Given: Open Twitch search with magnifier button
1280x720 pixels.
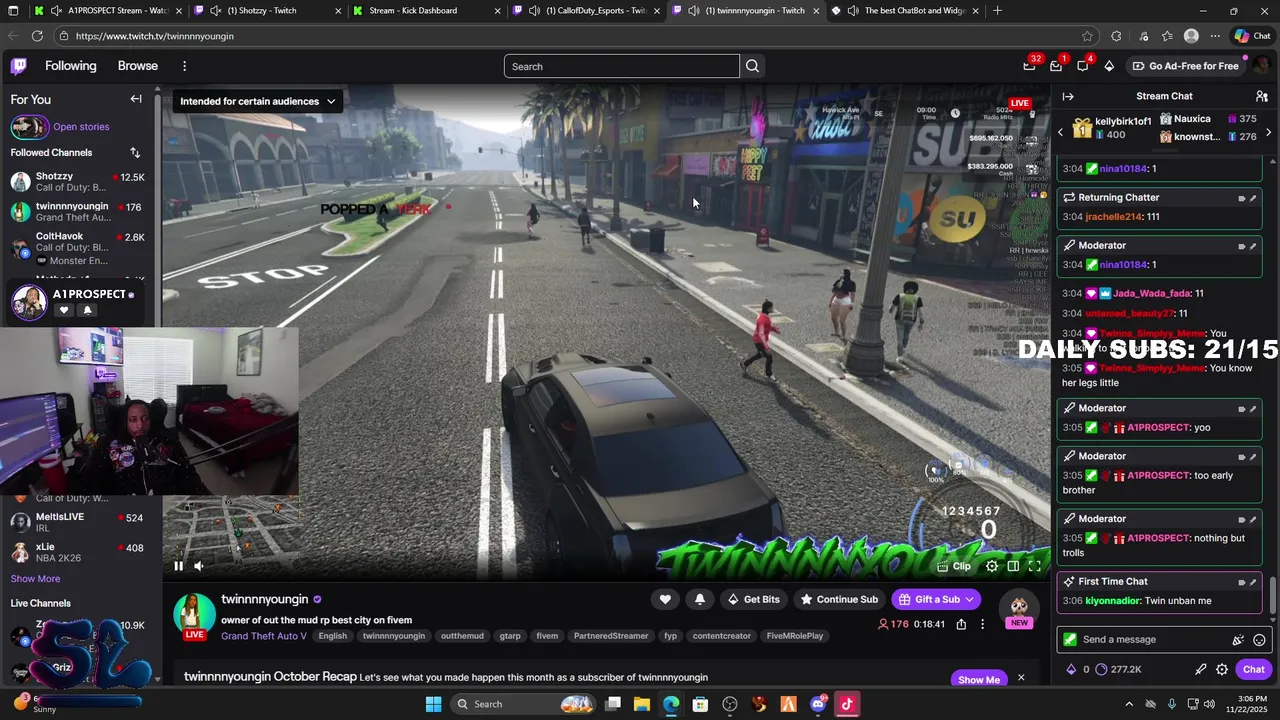Looking at the screenshot, I should click(x=752, y=66).
